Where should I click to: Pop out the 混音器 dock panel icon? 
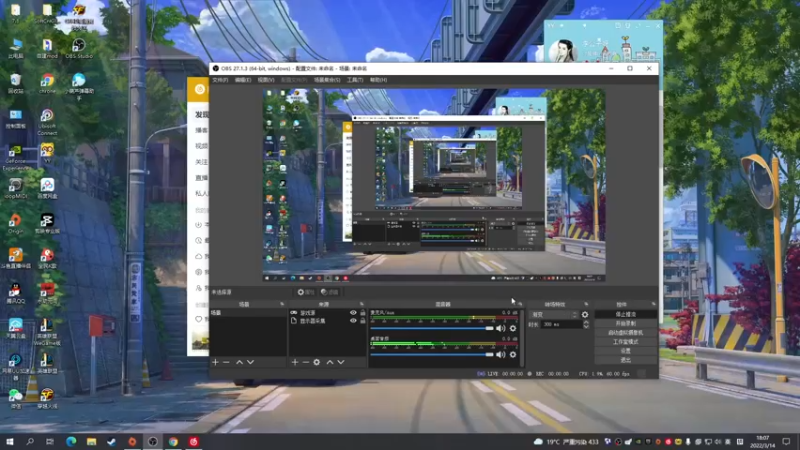[x=520, y=304]
